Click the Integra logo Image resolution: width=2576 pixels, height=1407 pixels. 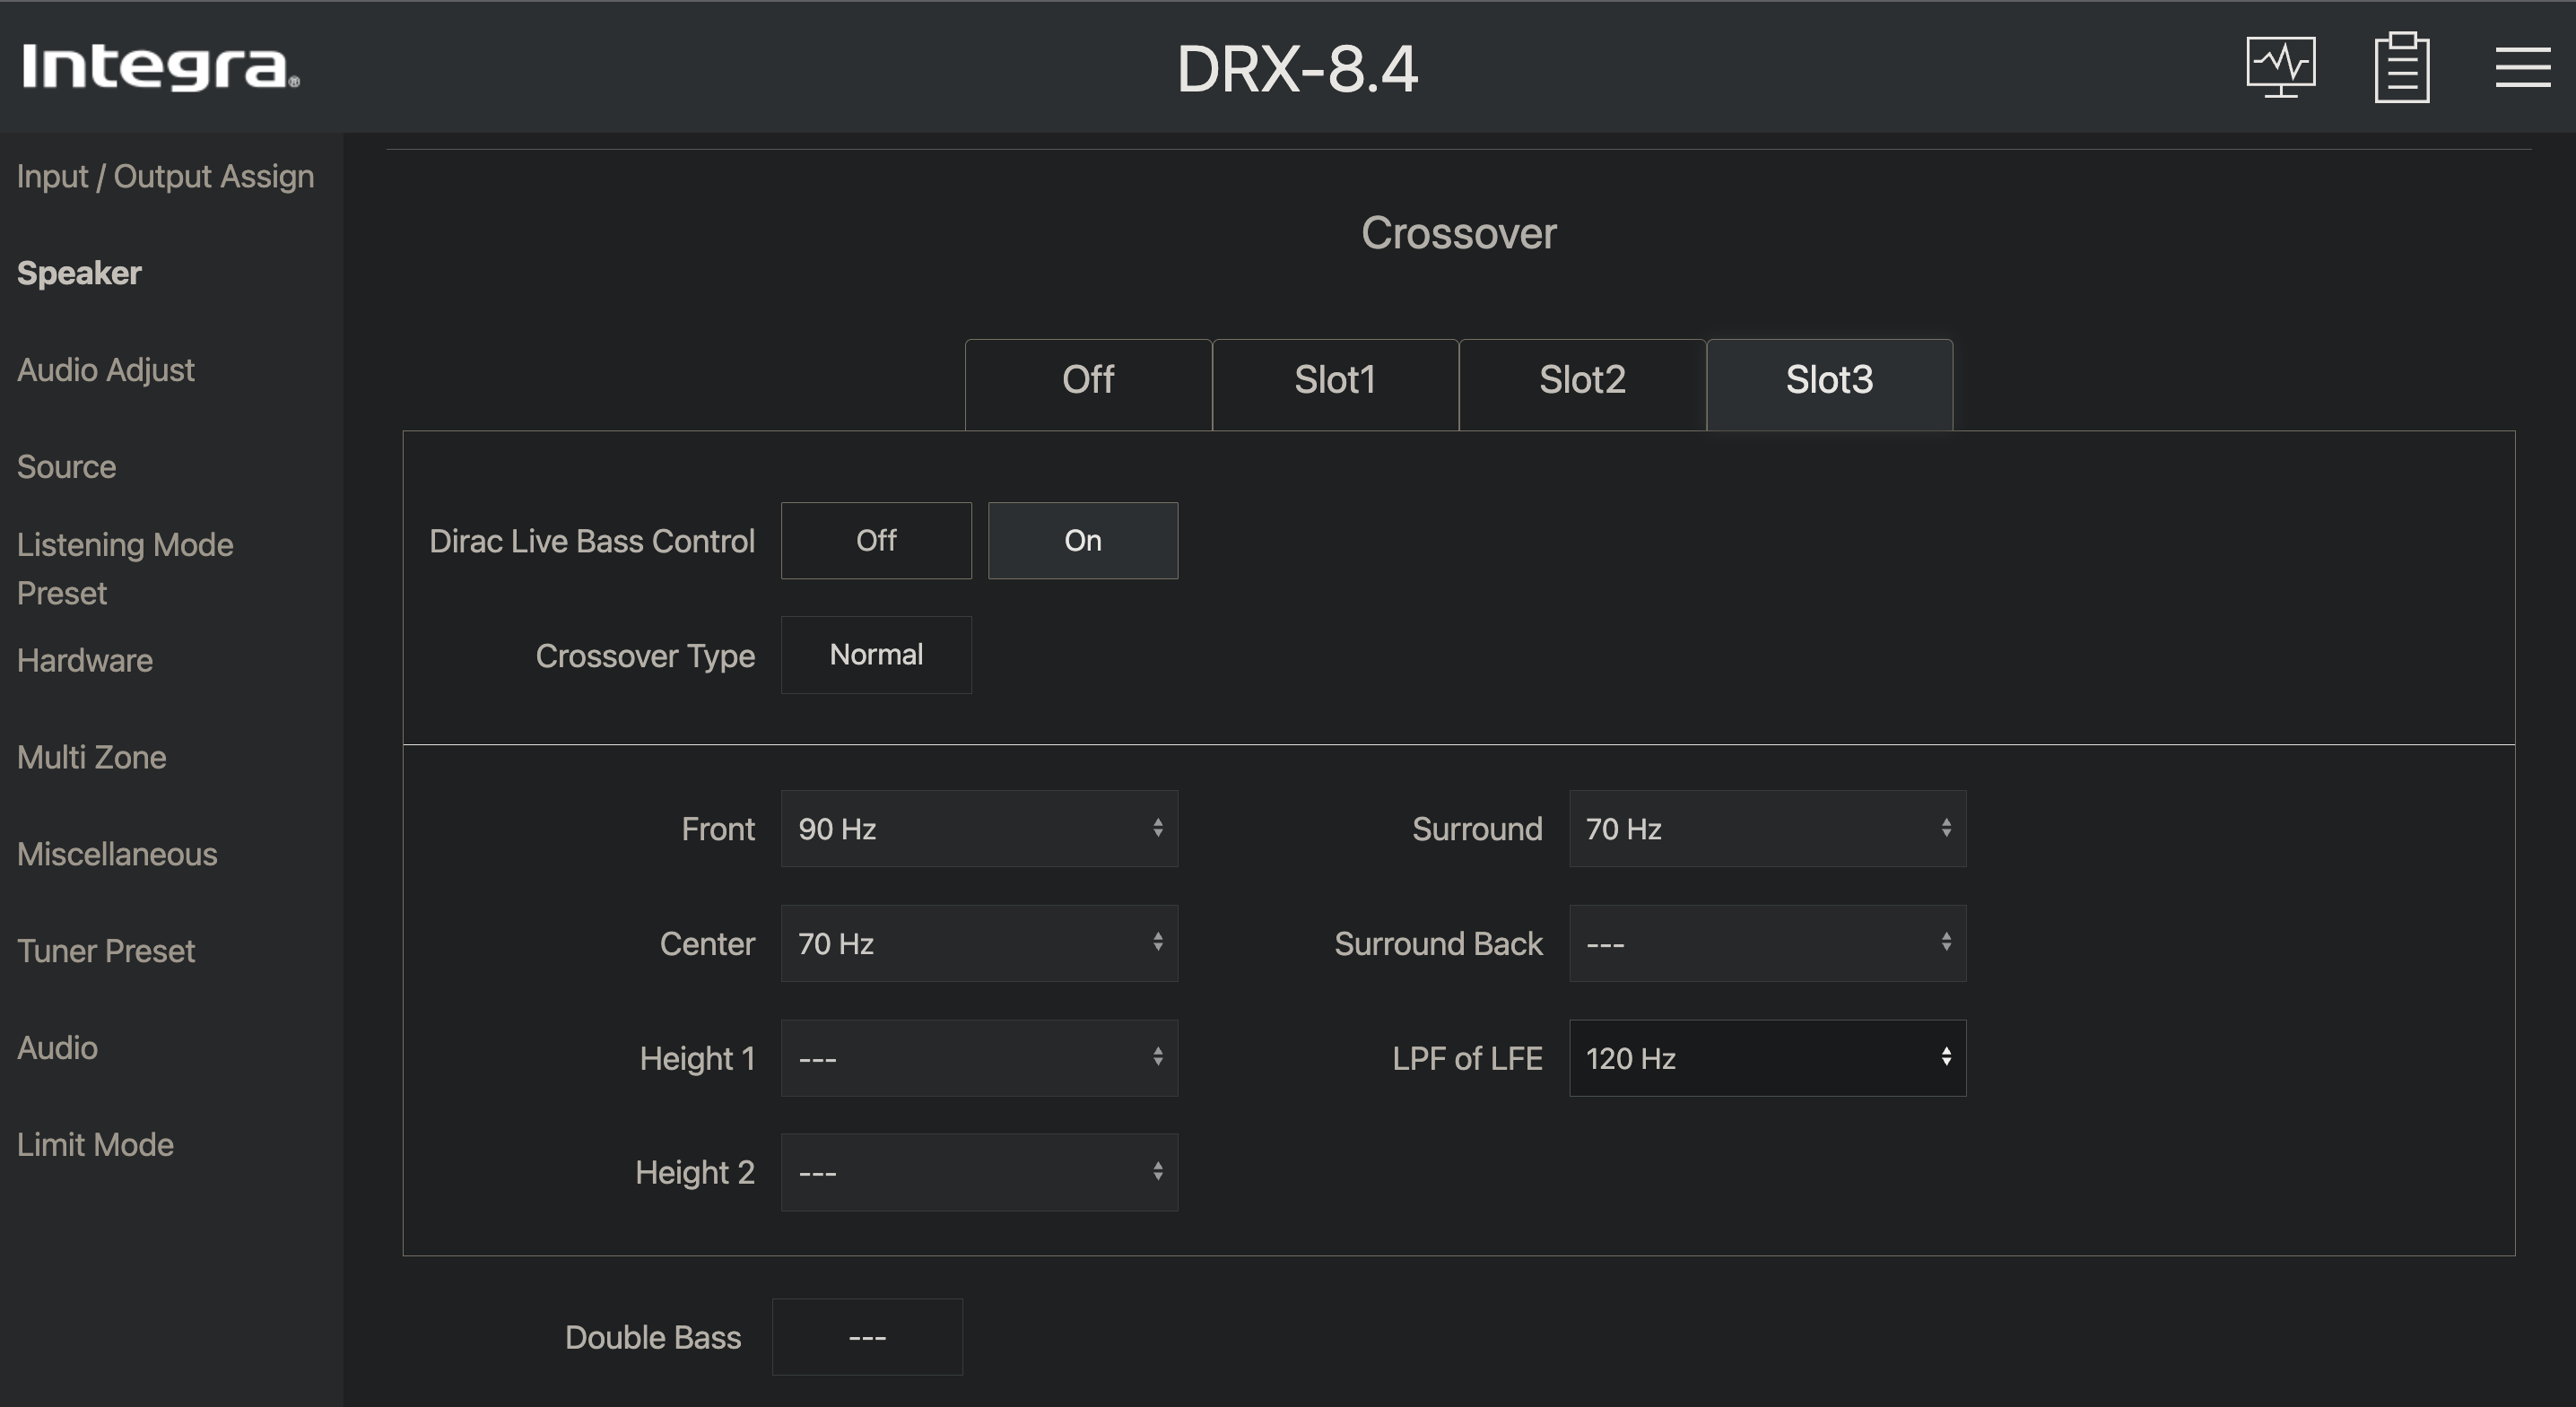(x=160, y=67)
